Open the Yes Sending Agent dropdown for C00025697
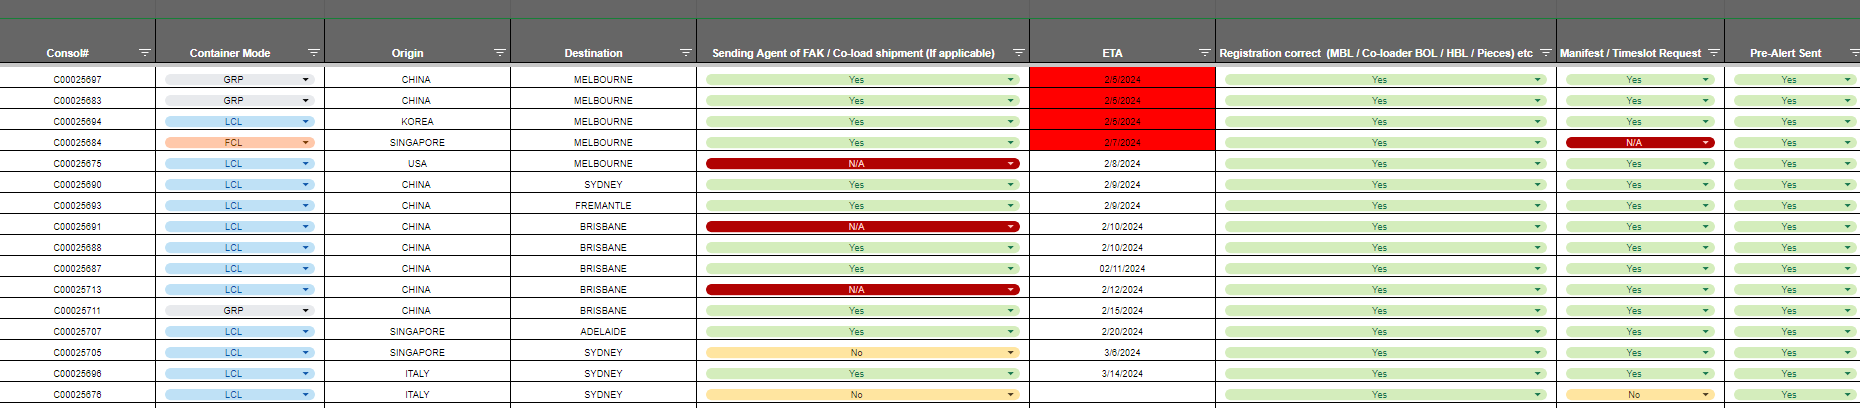Screen dimensions: 1860x408 pos(863,79)
